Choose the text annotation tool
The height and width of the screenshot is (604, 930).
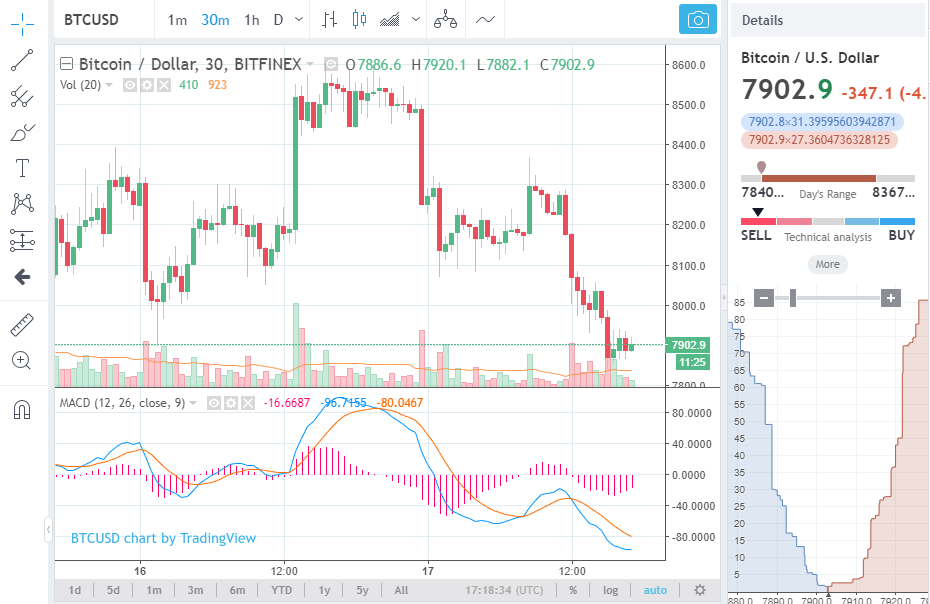tap(22, 167)
